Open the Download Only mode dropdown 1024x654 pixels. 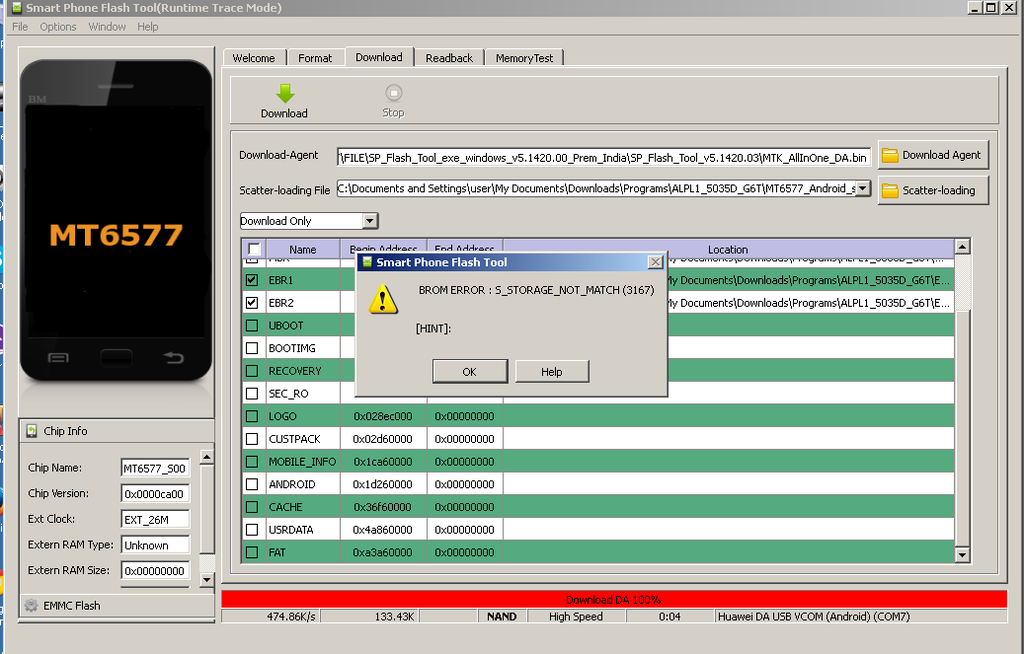click(372, 220)
